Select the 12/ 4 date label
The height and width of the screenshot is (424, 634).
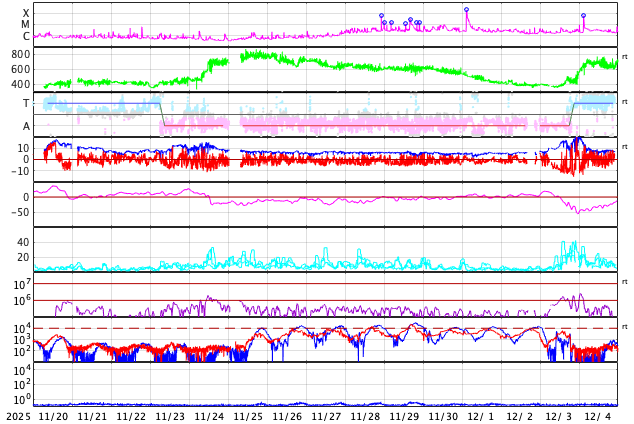pos(598,416)
